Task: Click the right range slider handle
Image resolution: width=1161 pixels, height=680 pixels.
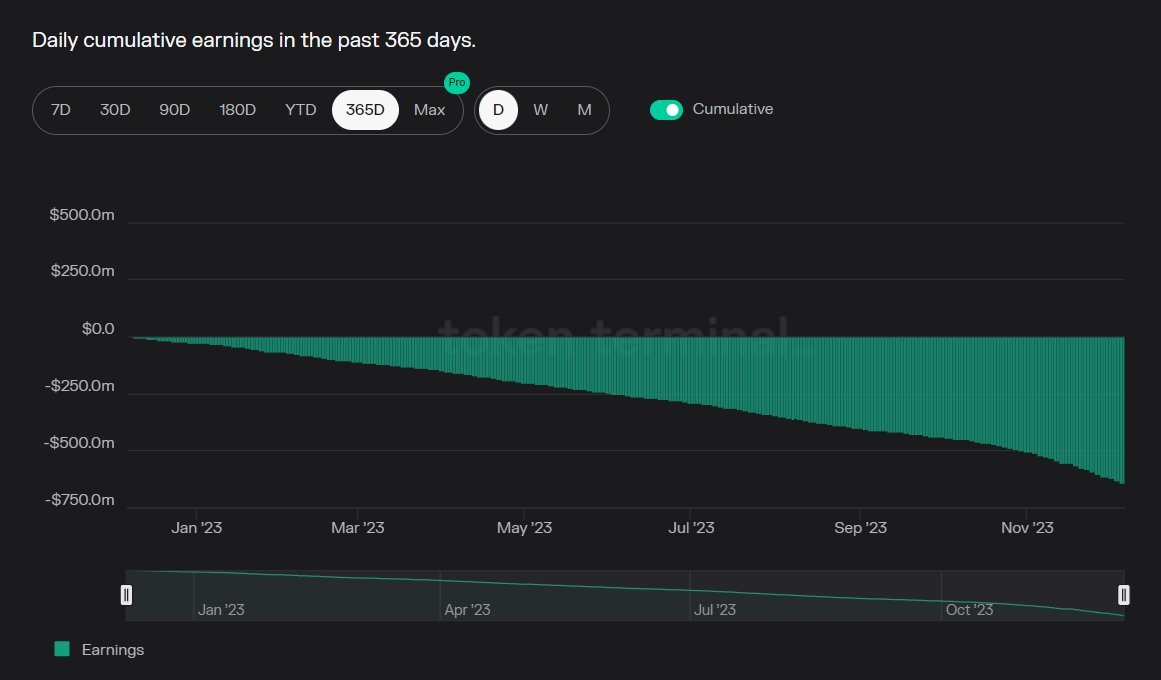Action: coord(1124,595)
